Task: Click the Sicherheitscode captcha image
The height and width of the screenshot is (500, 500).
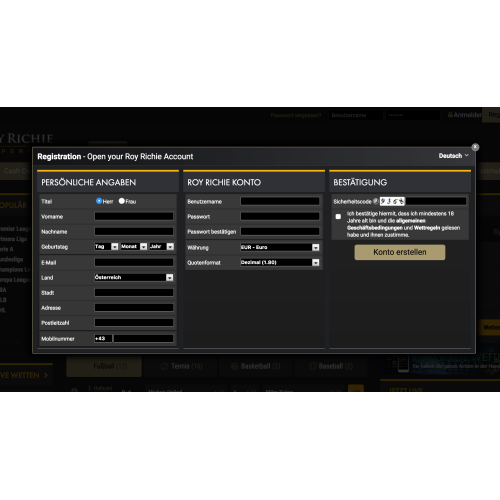Action: point(392,201)
